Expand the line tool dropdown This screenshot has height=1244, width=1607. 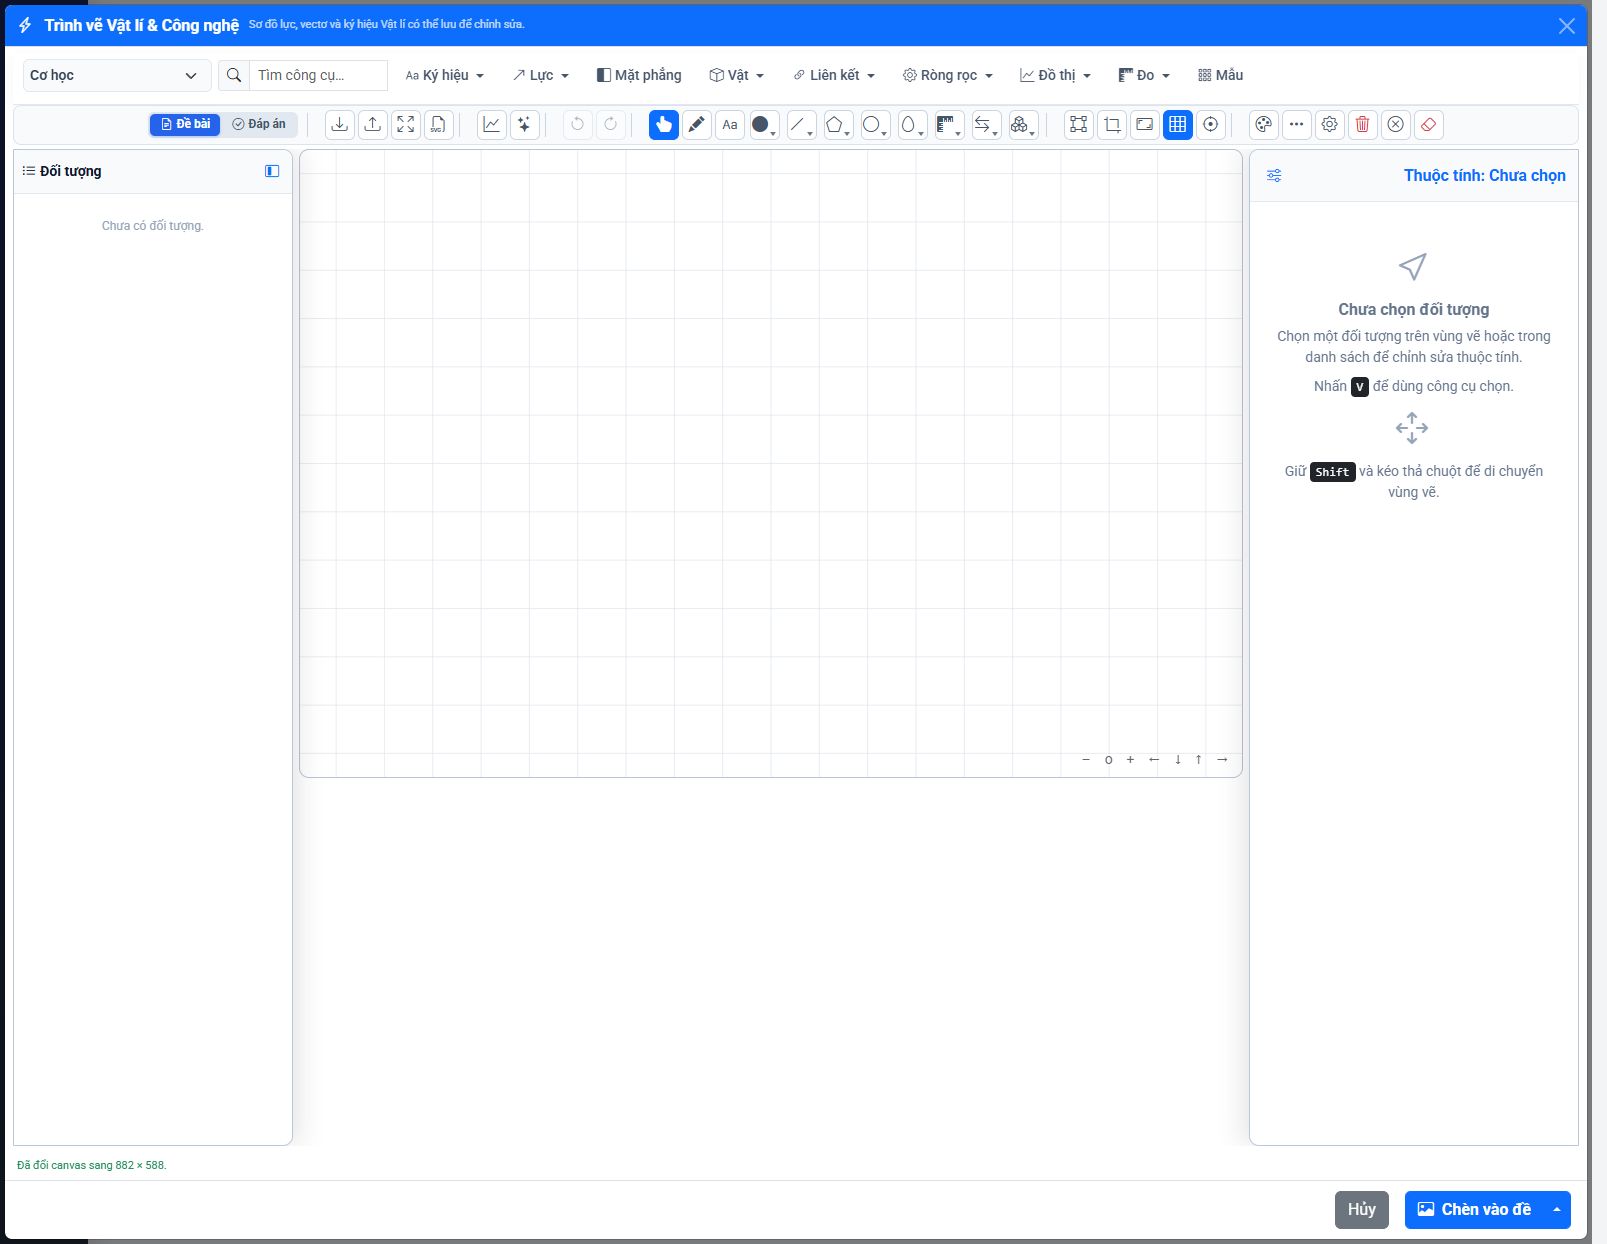(x=801, y=125)
